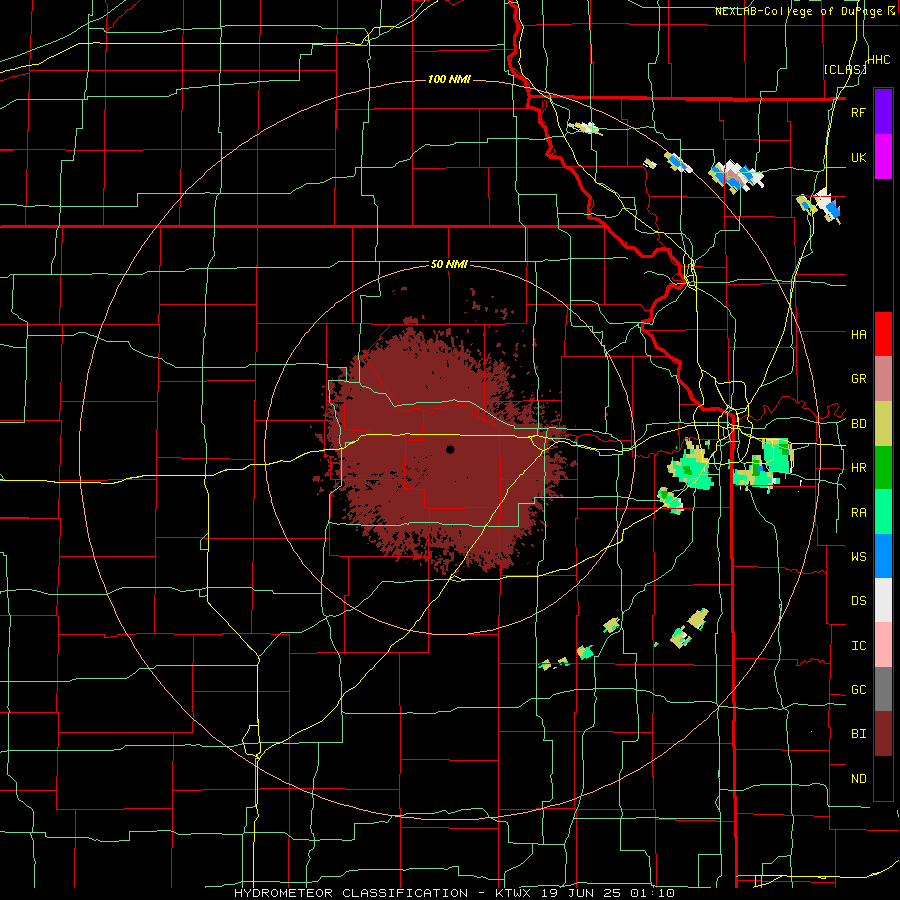
Task: Click the 01:10 time stamp
Action: [x=655, y=893]
